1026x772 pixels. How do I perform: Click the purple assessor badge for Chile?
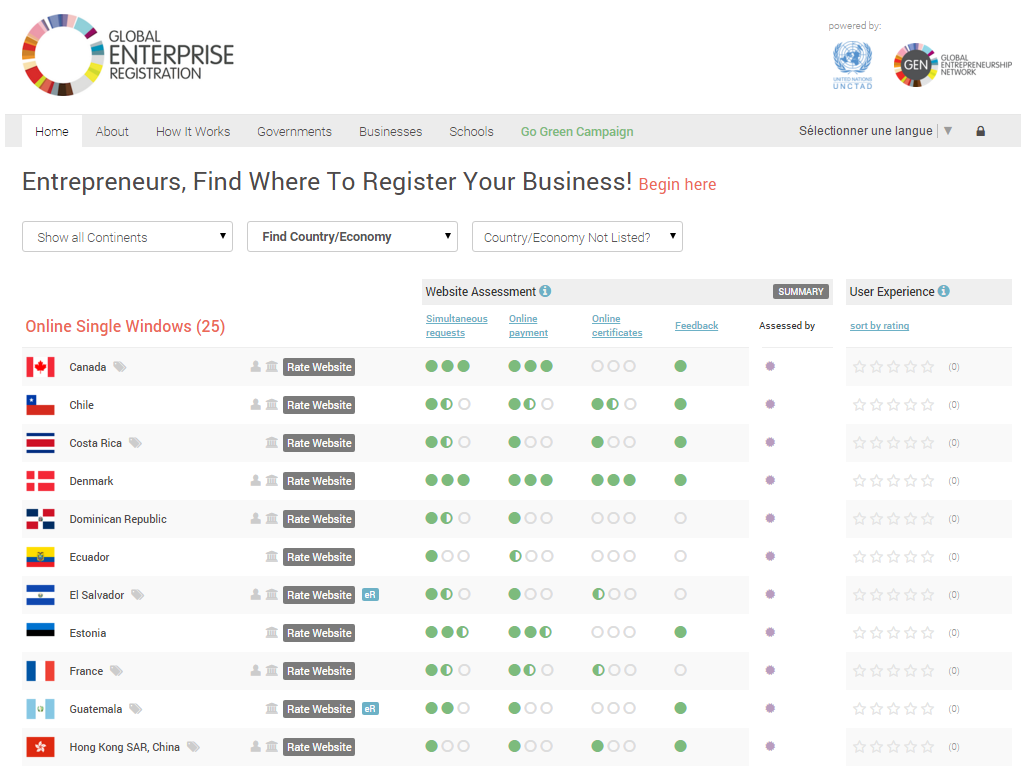pyautogui.click(x=770, y=404)
